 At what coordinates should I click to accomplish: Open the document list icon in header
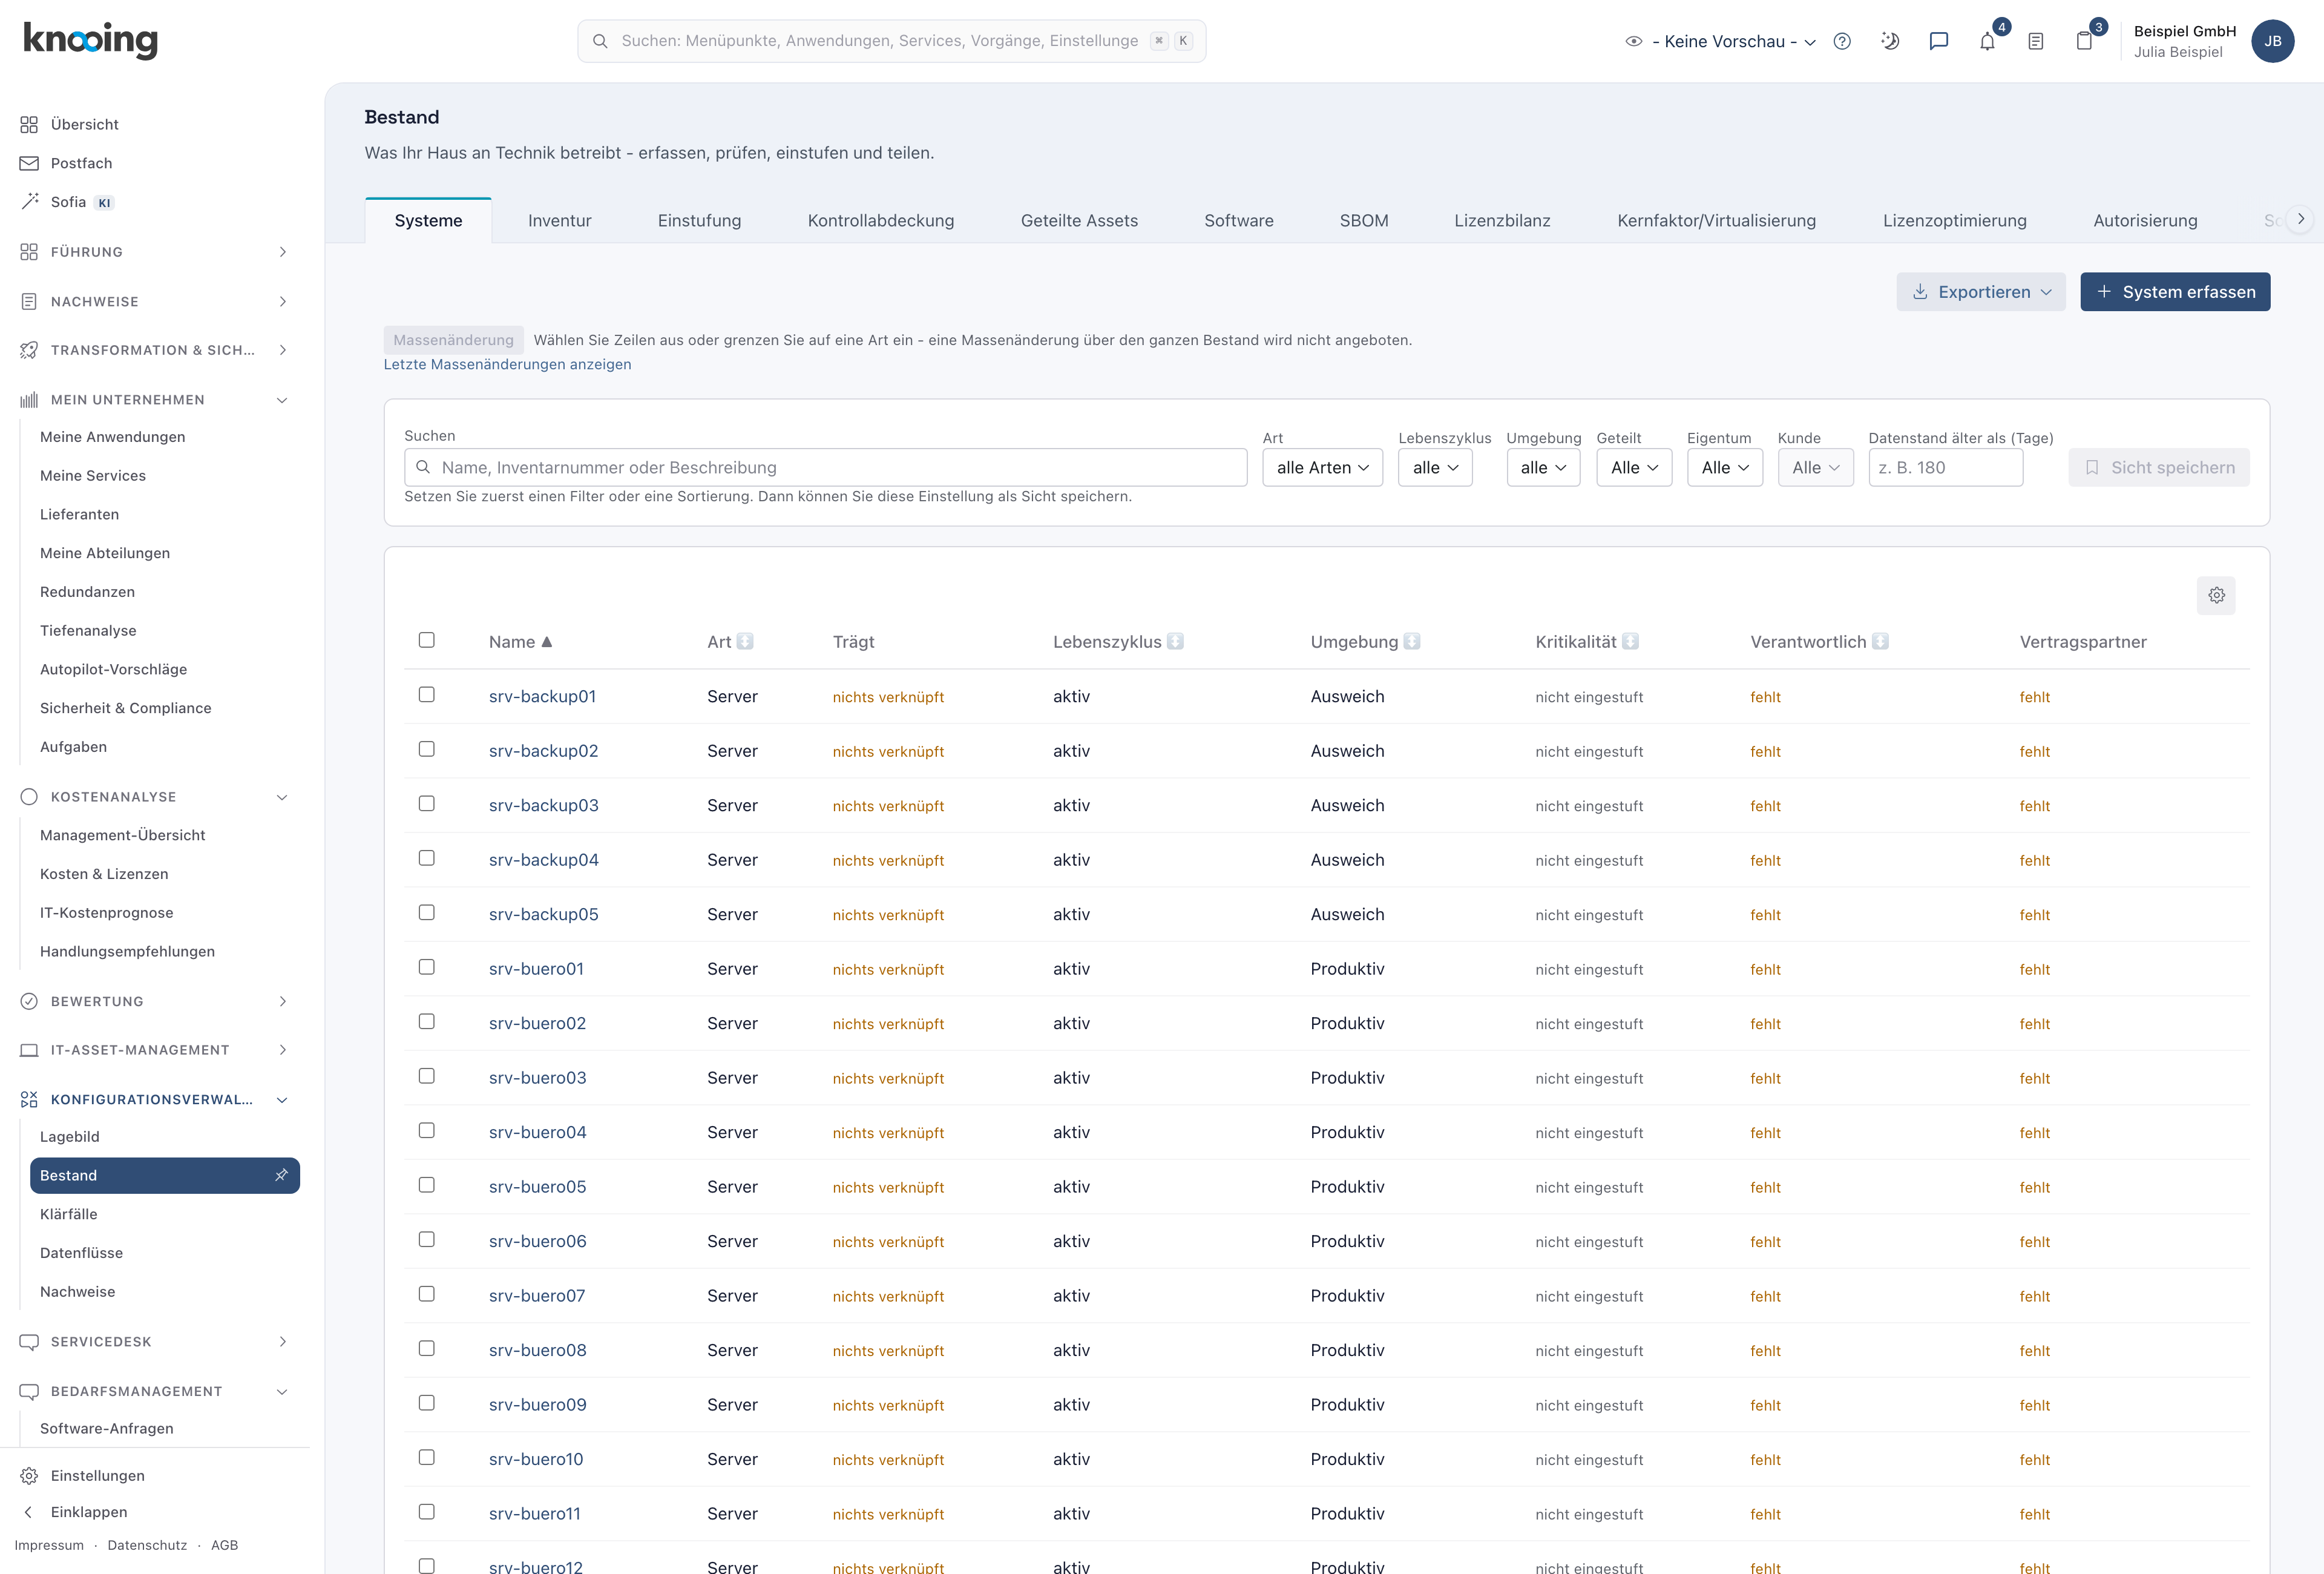click(x=2035, y=41)
